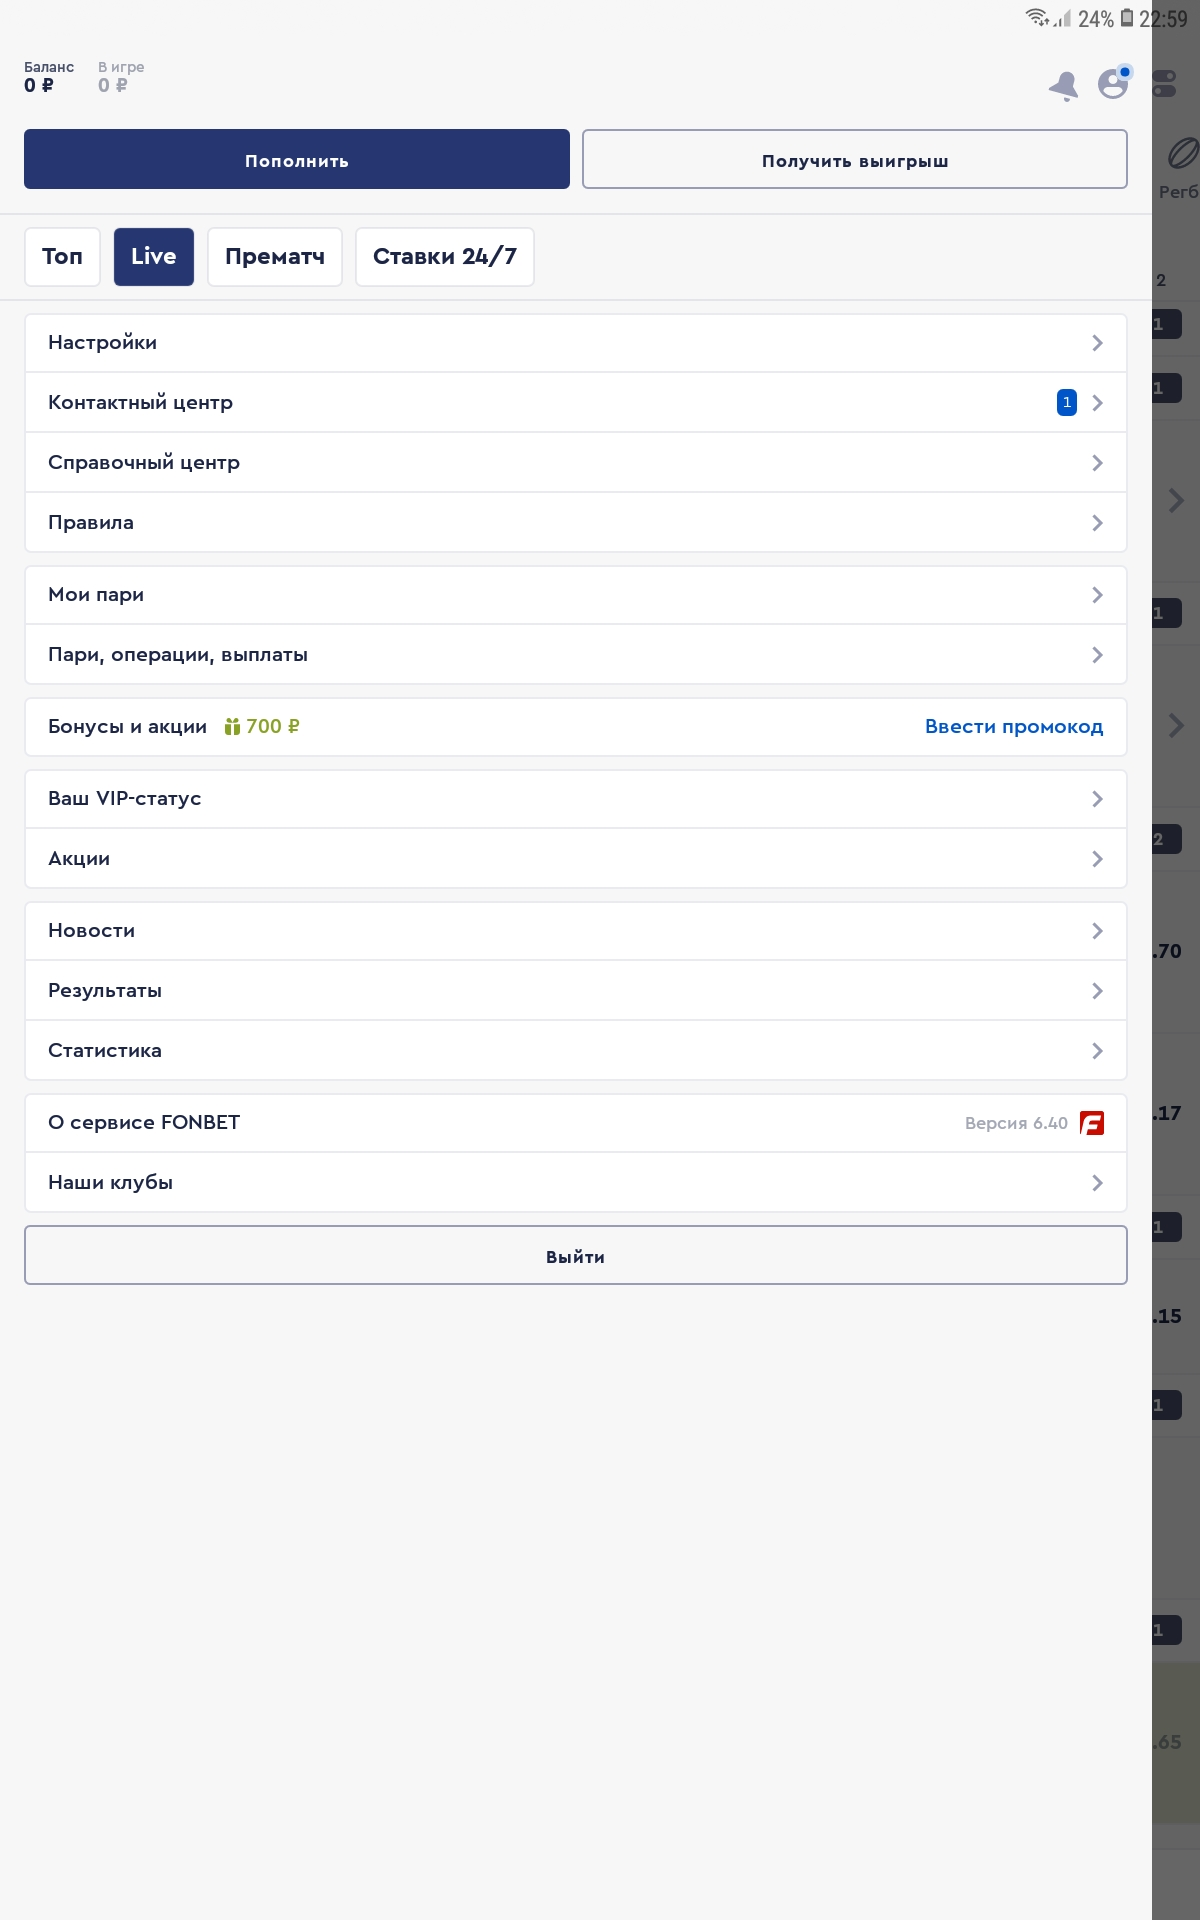
Task: Tap the Contact center unread badge
Action: (1067, 402)
